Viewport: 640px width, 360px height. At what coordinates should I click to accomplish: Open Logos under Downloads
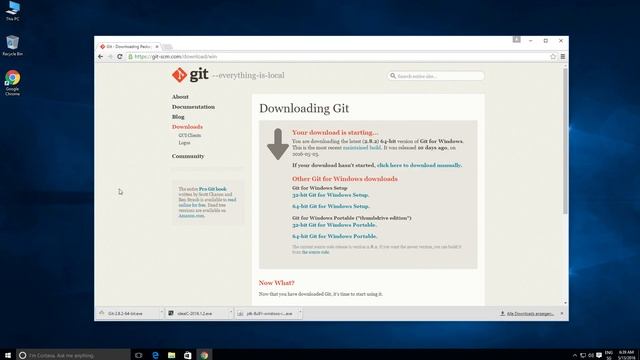pyautogui.click(x=184, y=143)
